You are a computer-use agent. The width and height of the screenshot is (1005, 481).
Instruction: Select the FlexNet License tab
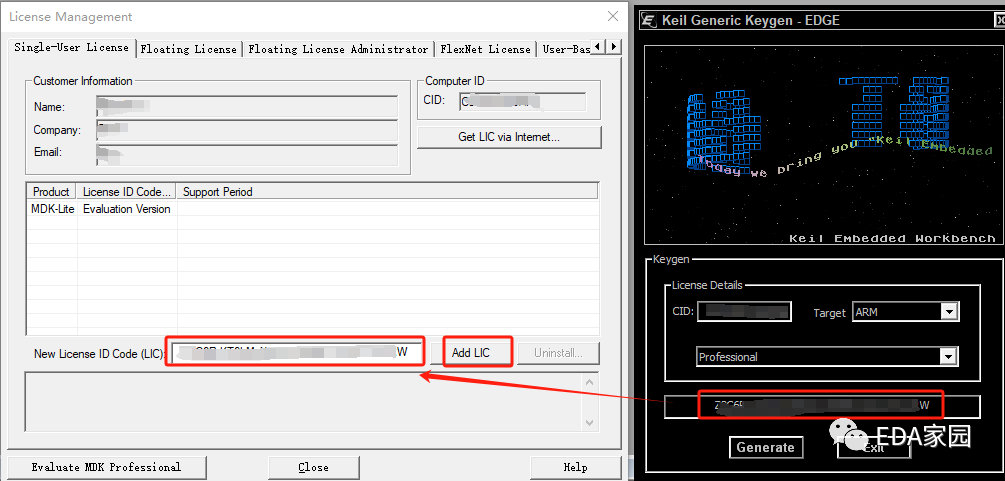click(485, 49)
